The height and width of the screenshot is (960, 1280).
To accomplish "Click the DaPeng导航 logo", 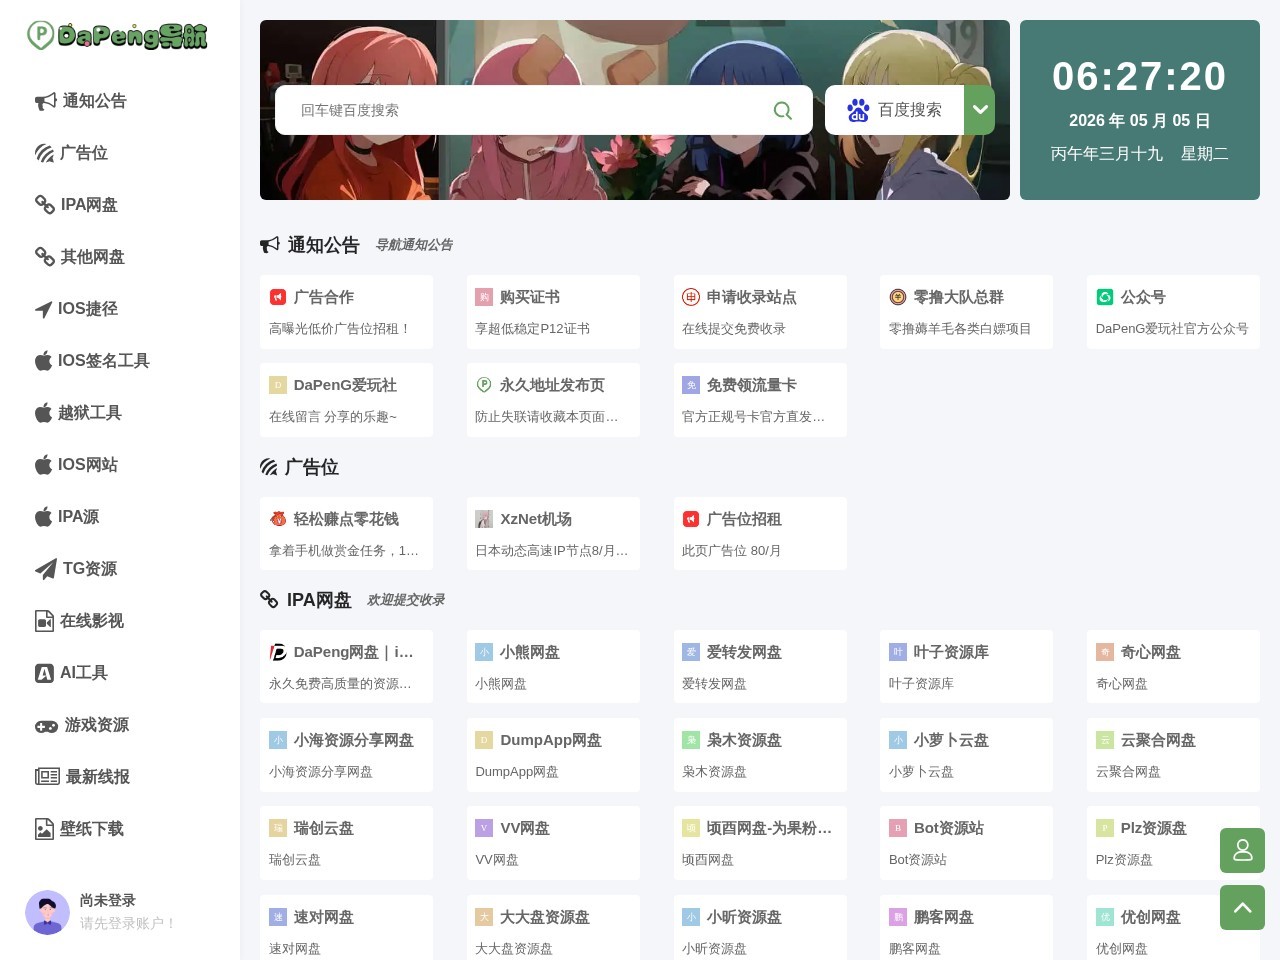I will [117, 36].
